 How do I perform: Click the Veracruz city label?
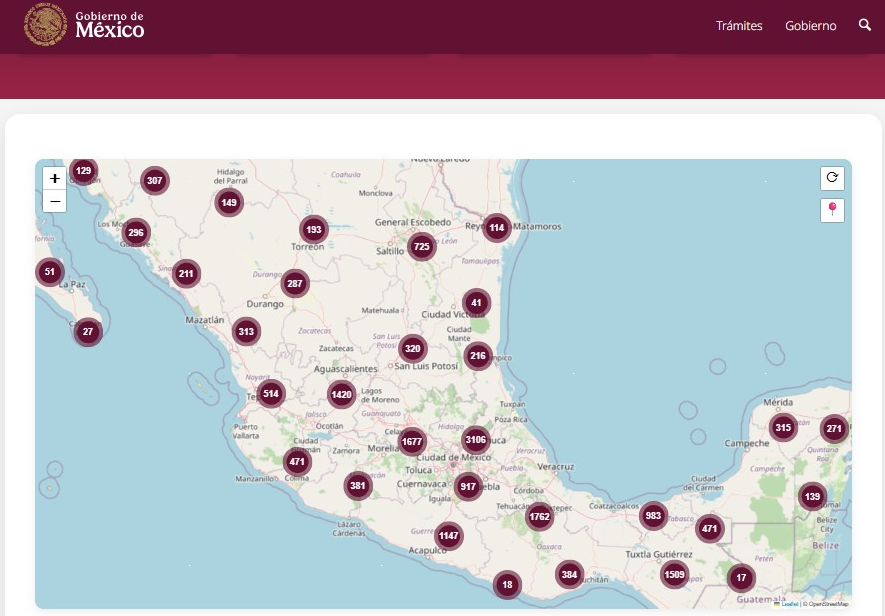click(x=555, y=466)
